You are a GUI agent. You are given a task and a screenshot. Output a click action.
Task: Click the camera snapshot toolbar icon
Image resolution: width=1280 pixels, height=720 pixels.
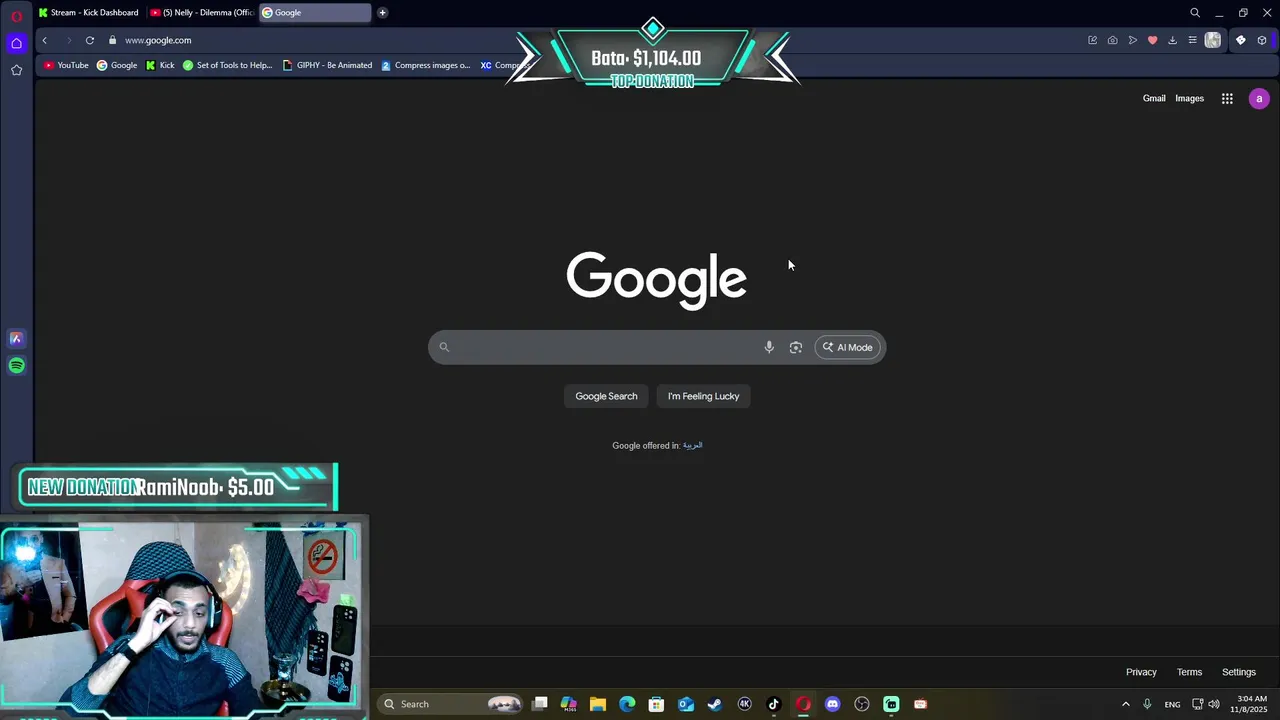pos(1112,40)
